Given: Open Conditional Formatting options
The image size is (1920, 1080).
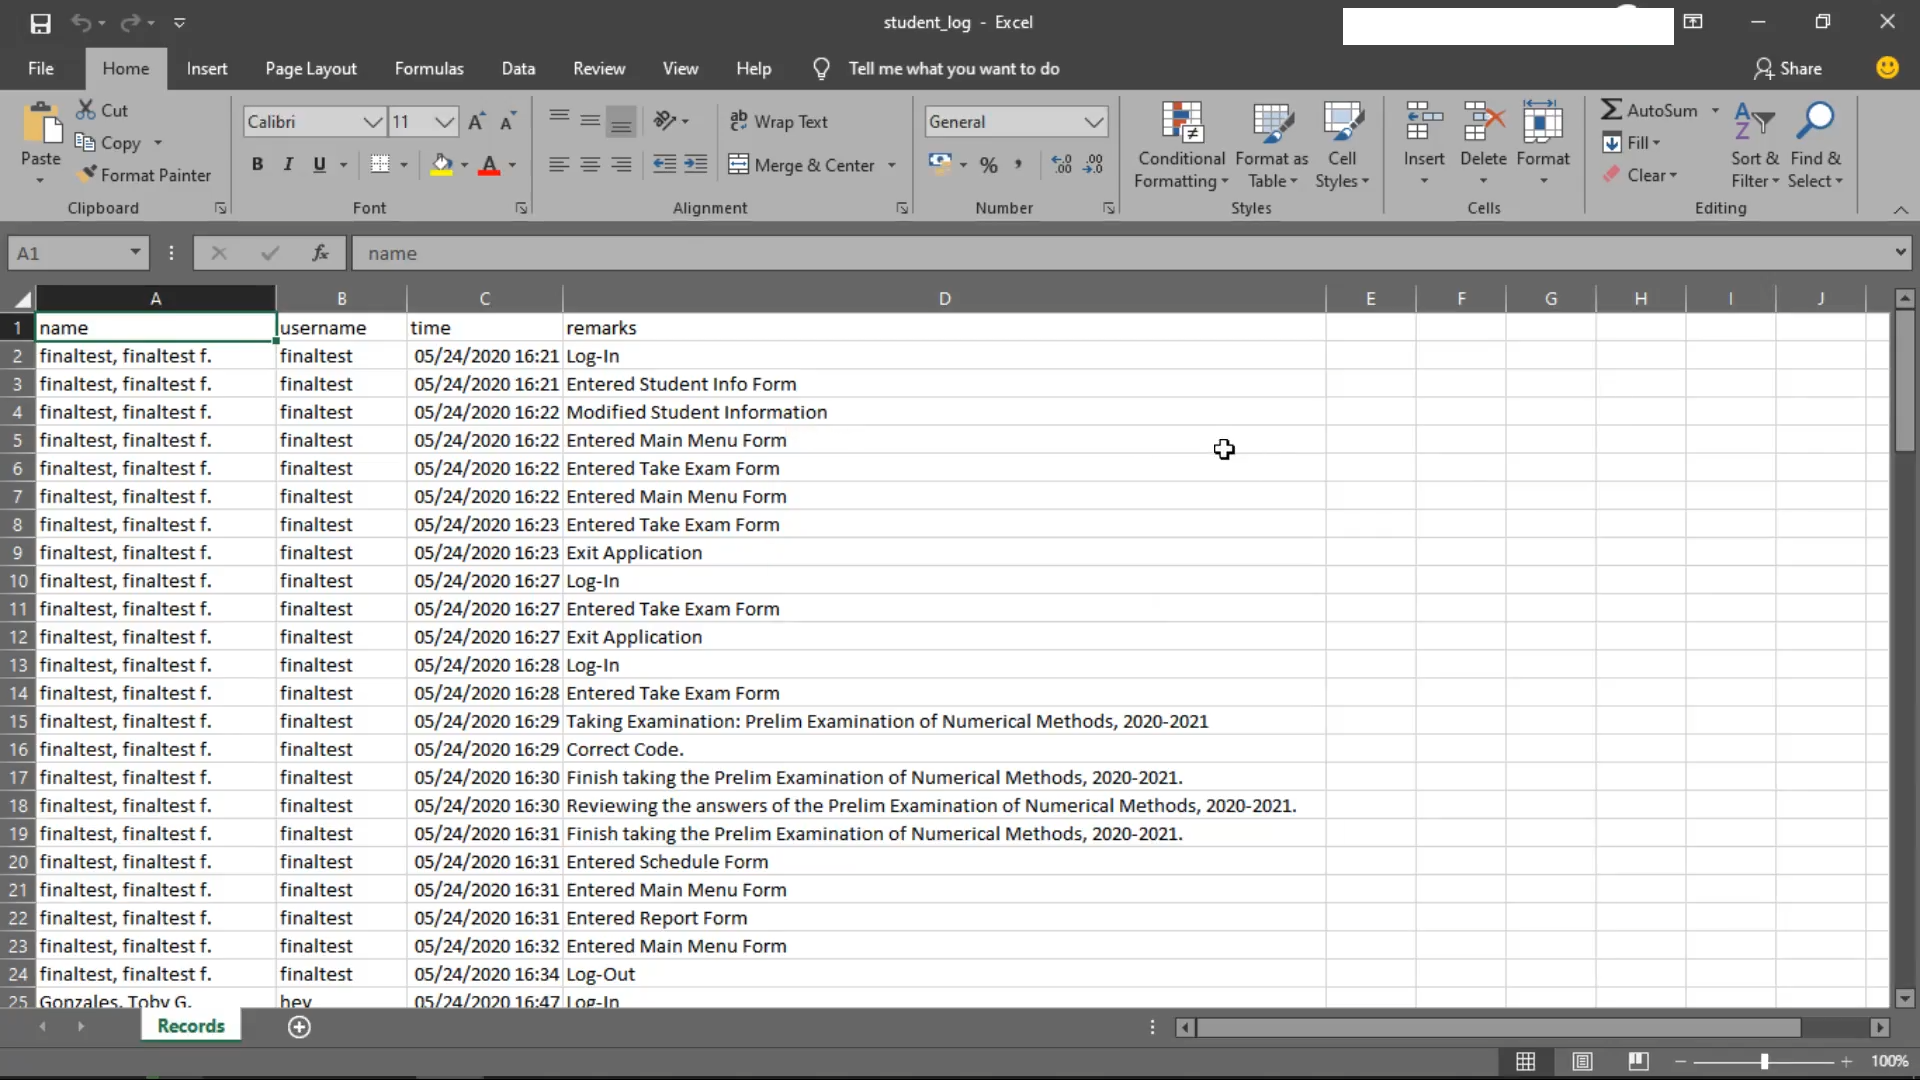Looking at the screenshot, I should (1180, 143).
